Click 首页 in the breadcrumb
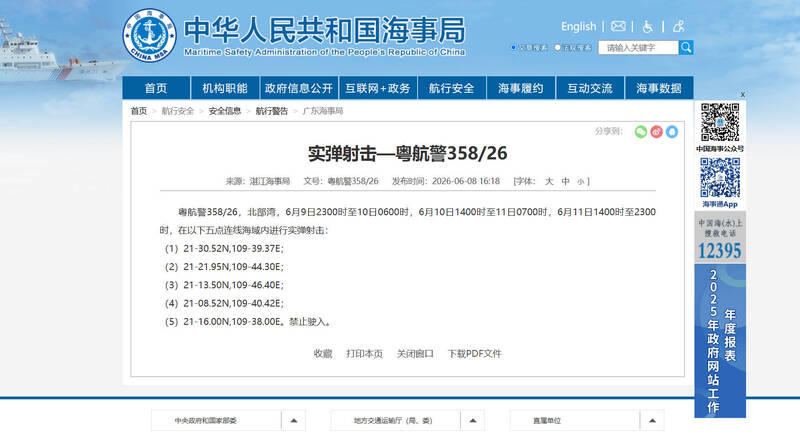800x445 pixels. click(x=139, y=111)
